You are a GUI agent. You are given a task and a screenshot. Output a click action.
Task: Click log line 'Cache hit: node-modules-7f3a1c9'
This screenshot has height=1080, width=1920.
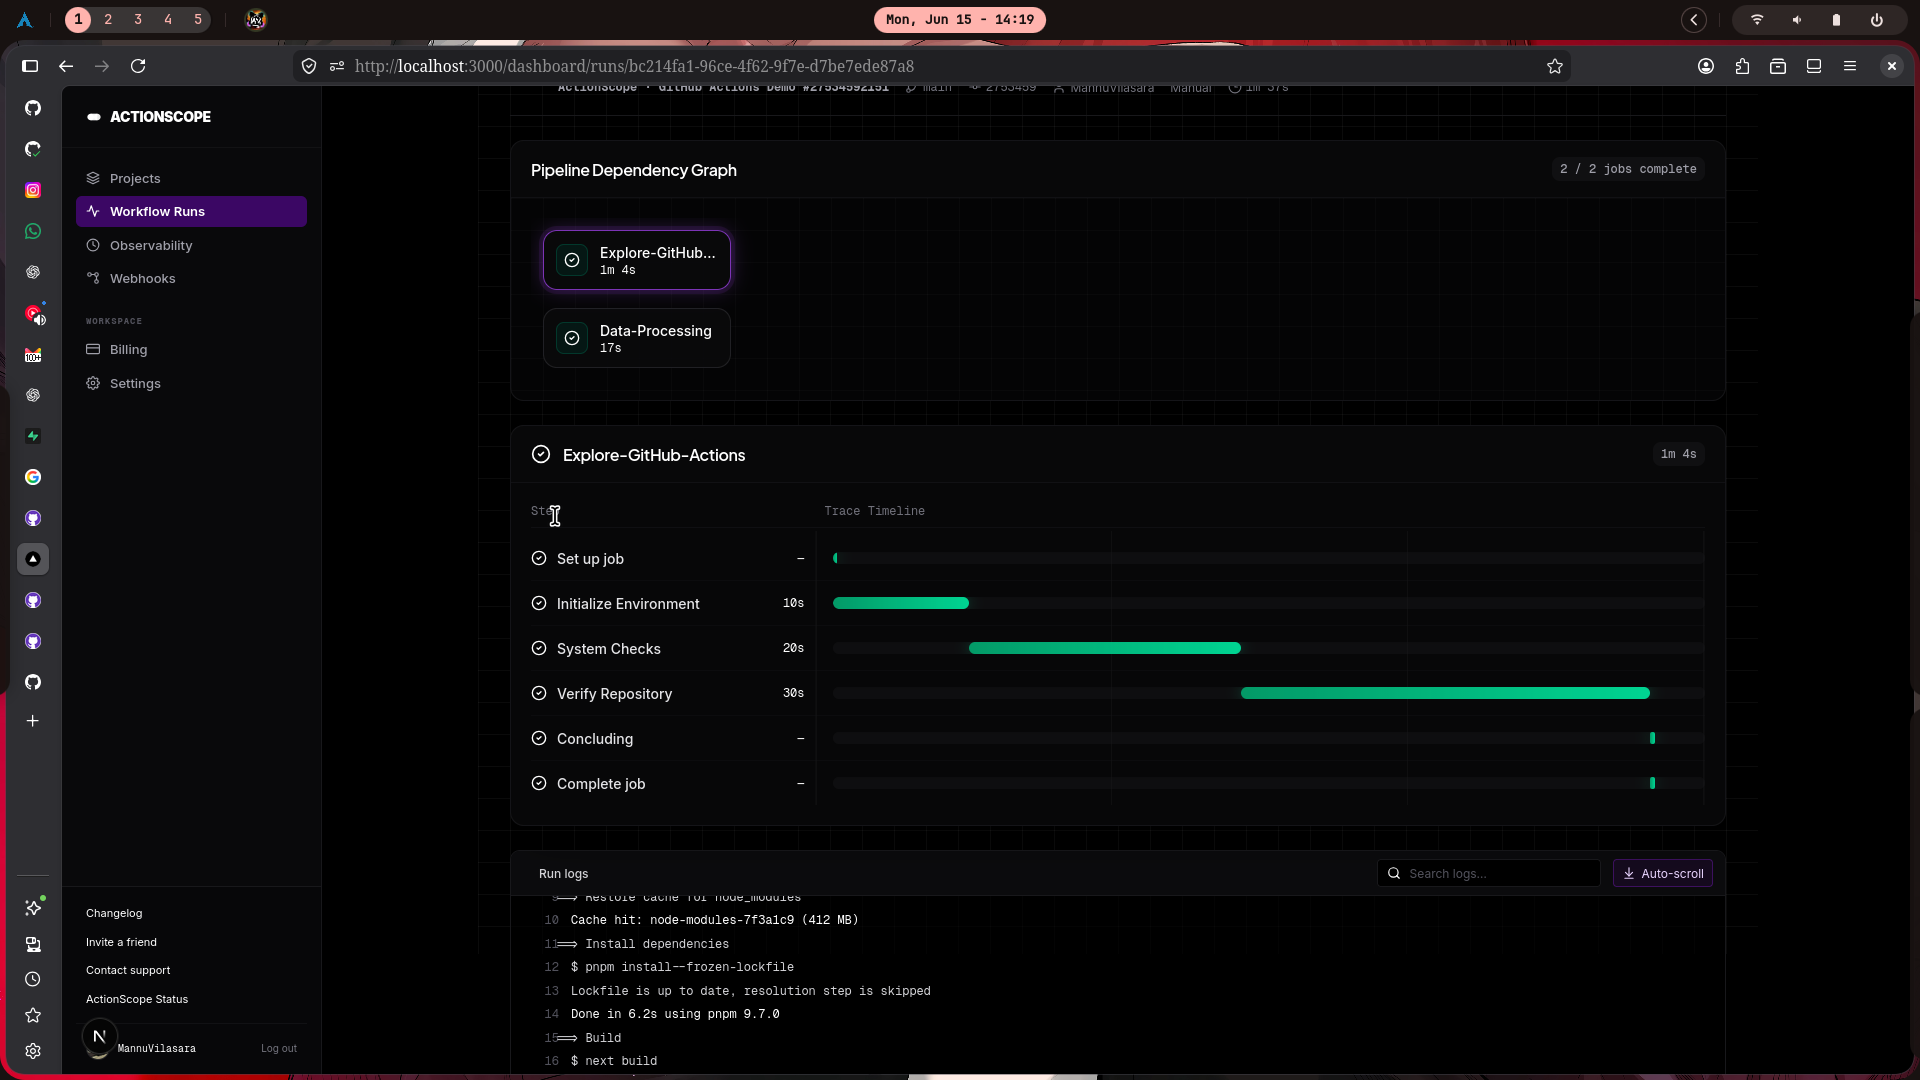pyautogui.click(x=714, y=920)
